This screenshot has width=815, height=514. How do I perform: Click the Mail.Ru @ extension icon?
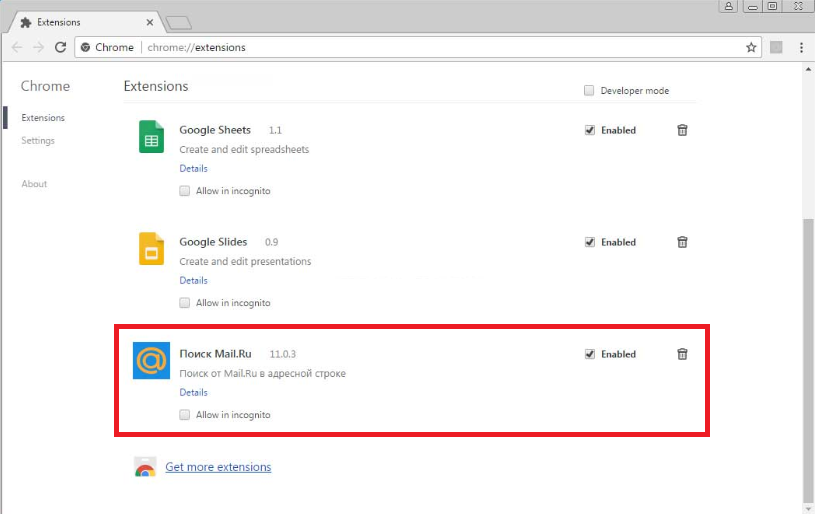pyautogui.click(x=151, y=360)
